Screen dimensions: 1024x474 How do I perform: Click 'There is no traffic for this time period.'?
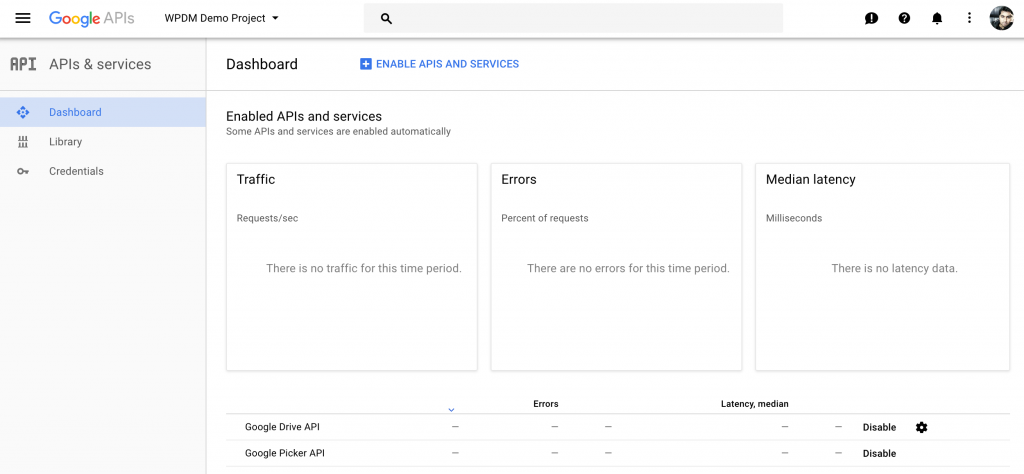pyautogui.click(x=364, y=268)
